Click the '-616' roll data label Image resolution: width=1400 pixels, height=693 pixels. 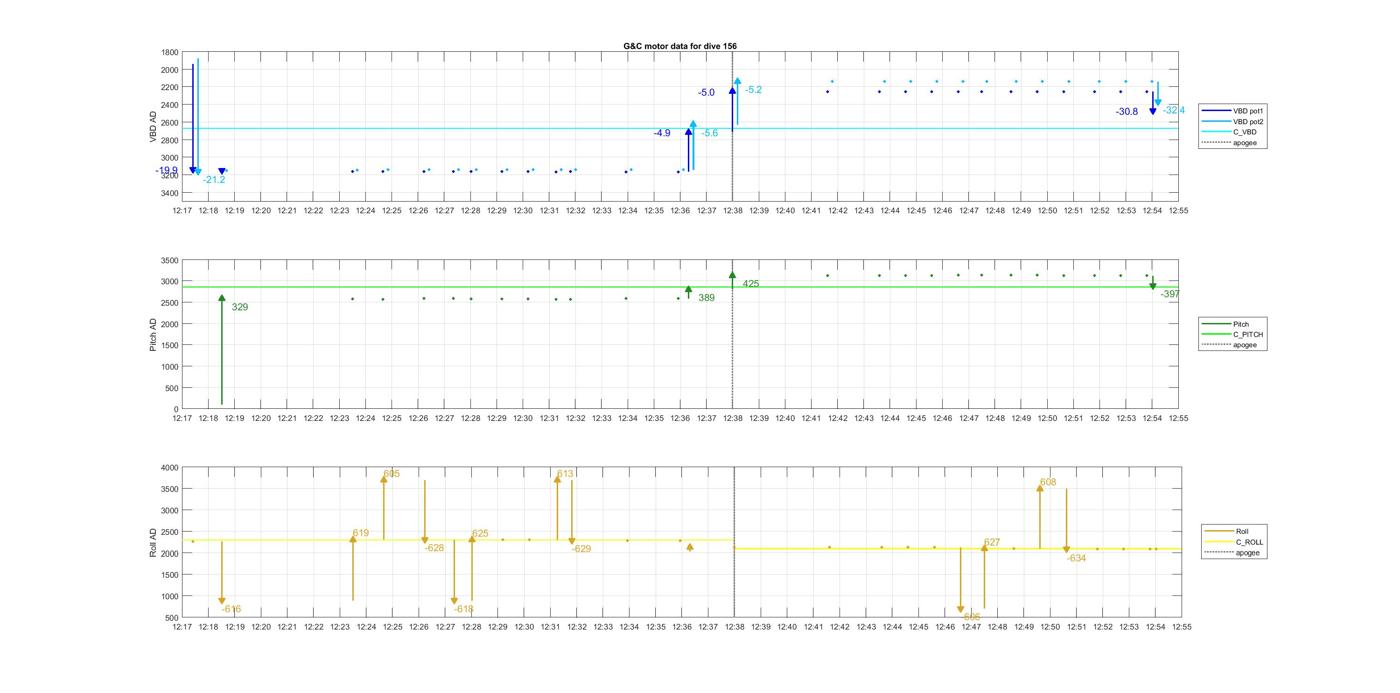pos(231,609)
